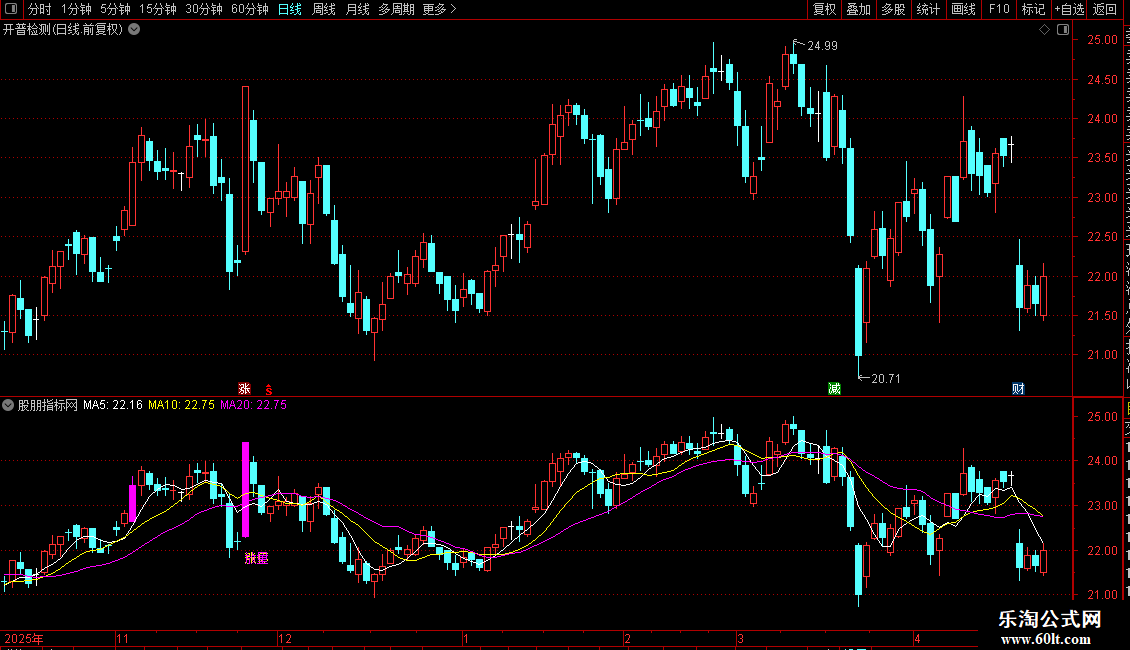The width and height of the screenshot is (1130, 650).
Task: Toggle the left panel icon in top bar
Action: tap(11, 9)
